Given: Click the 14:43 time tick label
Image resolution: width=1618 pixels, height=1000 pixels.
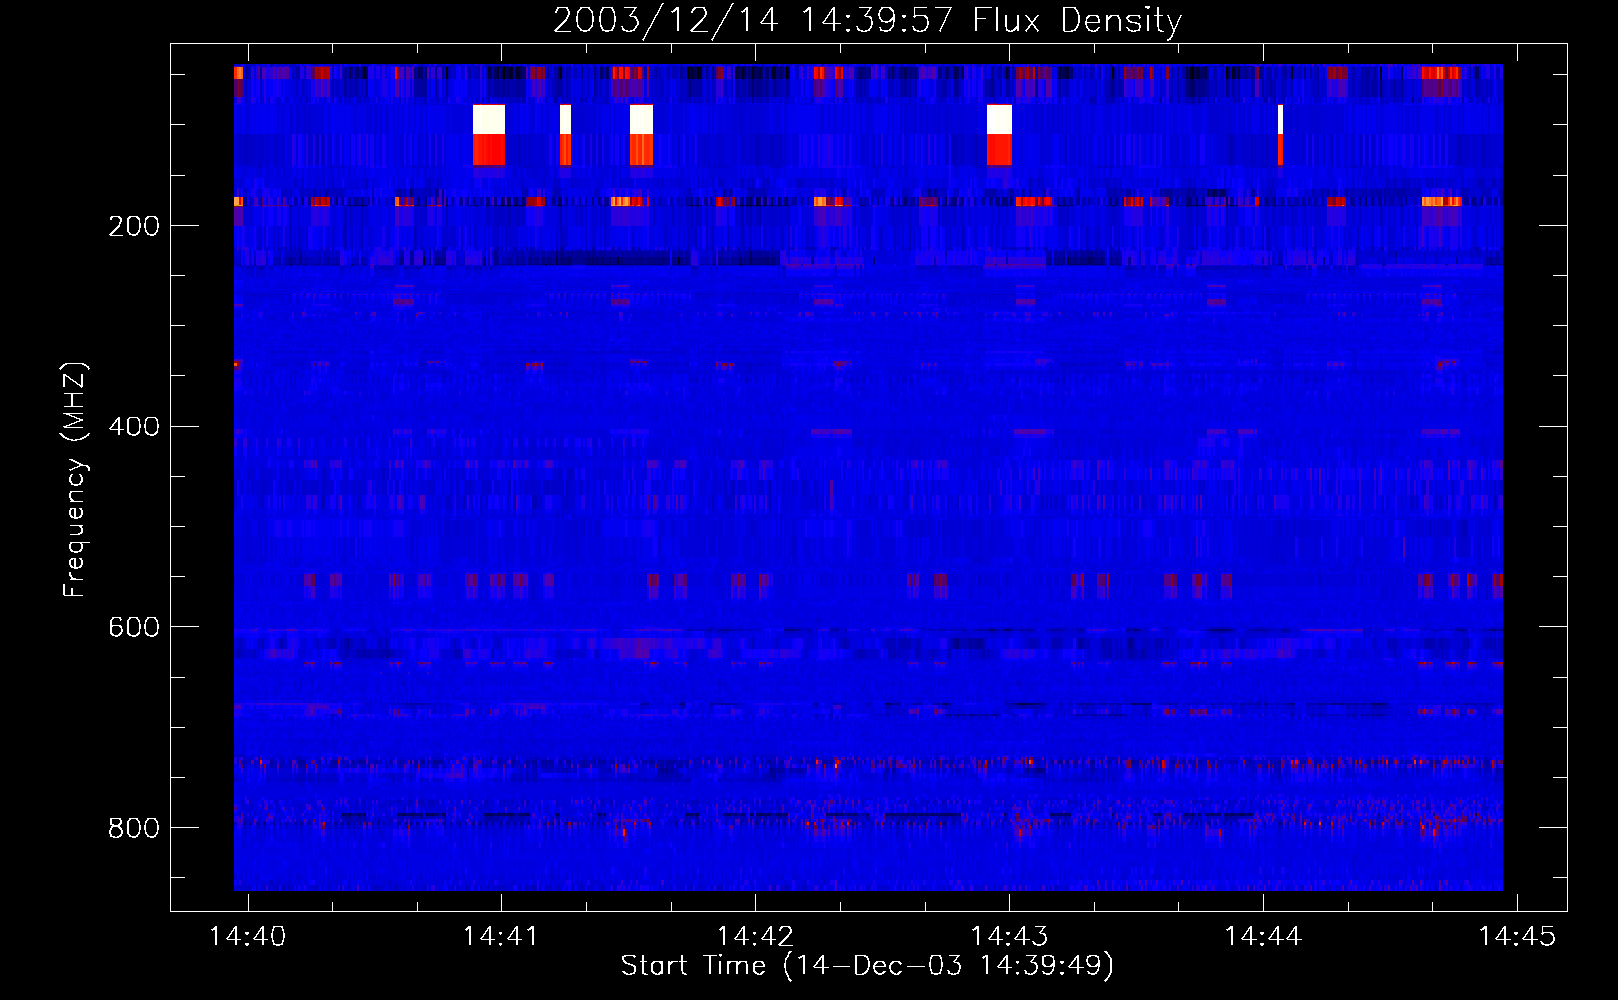Looking at the screenshot, I should coord(1010,936).
